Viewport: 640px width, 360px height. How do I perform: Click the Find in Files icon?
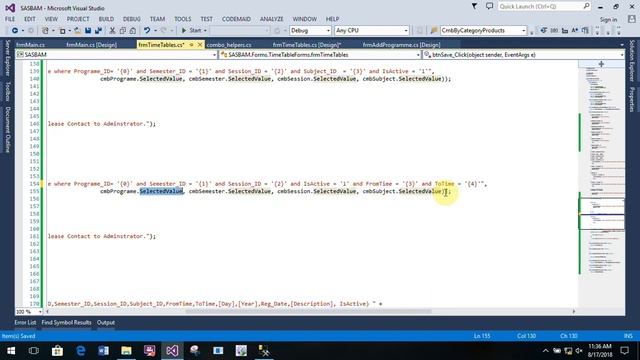434,31
